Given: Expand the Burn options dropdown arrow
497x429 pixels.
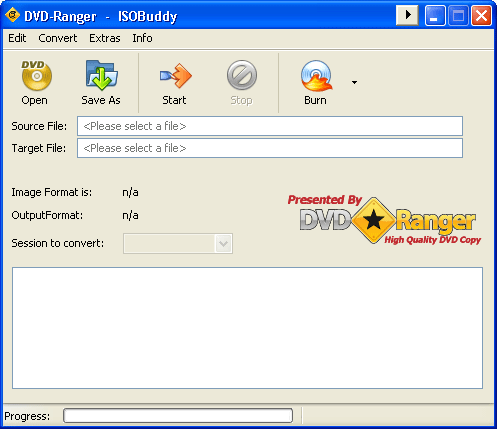Looking at the screenshot, I should [x=354, y=82].
